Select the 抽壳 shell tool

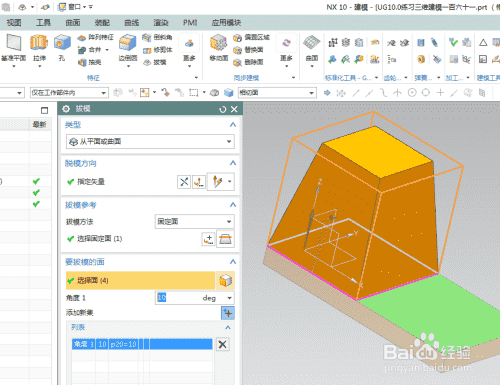(x=89, y=62)
